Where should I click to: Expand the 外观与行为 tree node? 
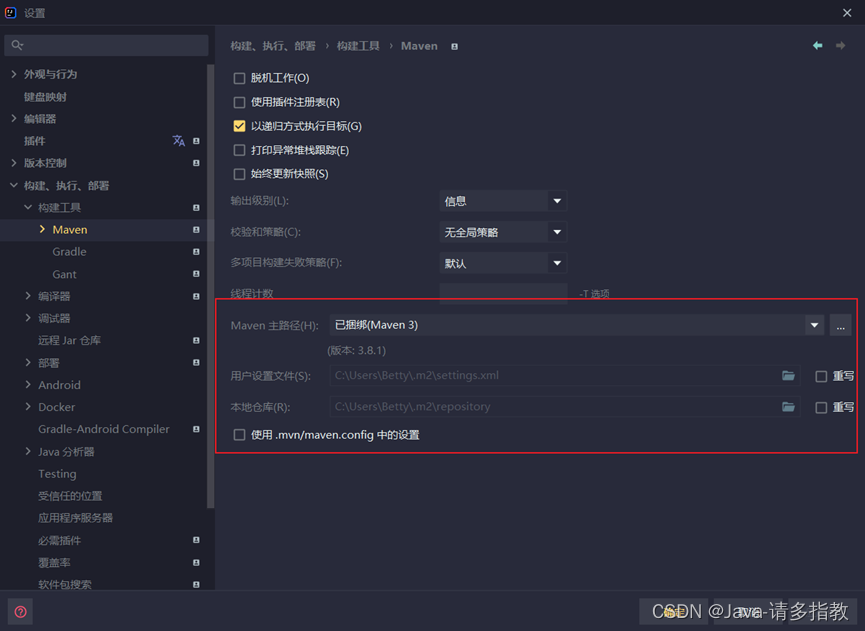point(14,74)
